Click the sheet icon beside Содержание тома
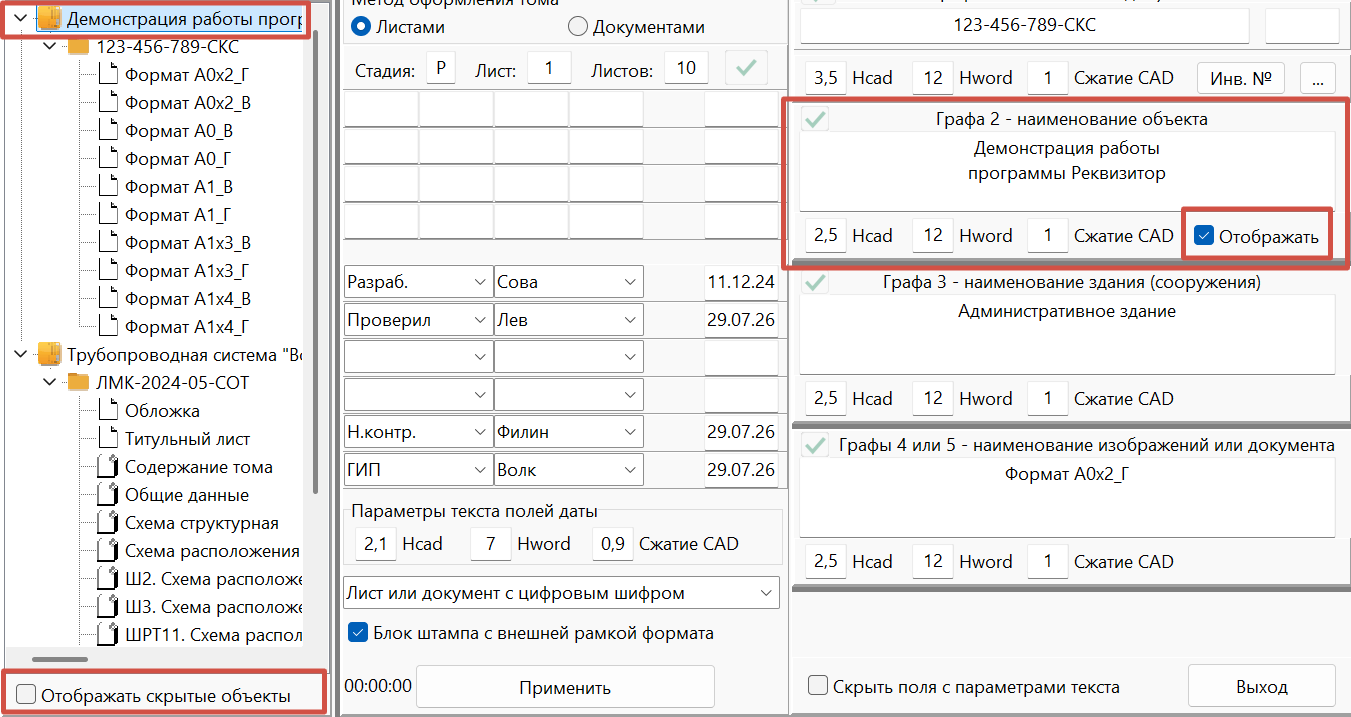Image resolution: width=1351 pixels, height=717 pixels. 109,467
